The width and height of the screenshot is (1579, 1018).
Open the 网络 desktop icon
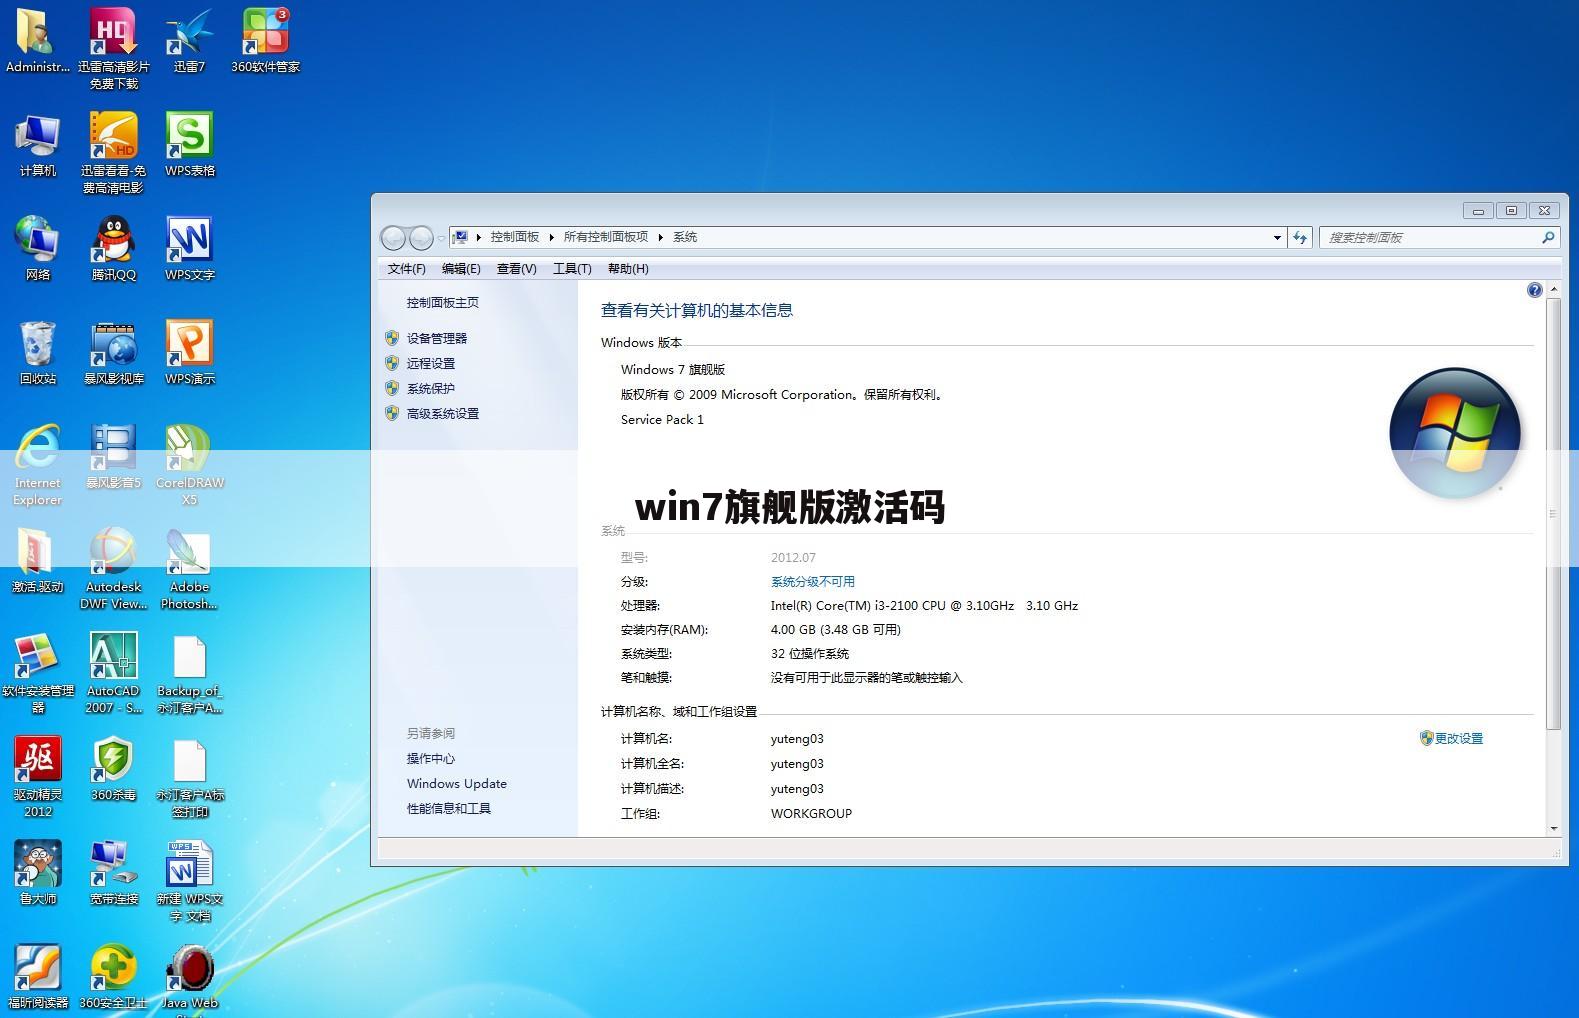point(37,248)
